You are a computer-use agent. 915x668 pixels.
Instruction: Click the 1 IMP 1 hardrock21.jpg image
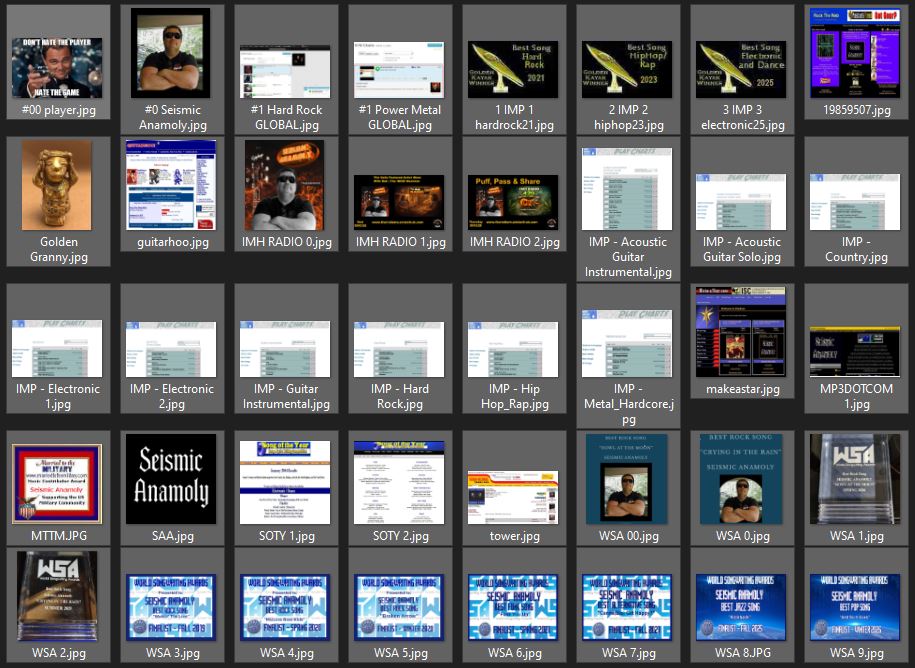coord(513,69)
